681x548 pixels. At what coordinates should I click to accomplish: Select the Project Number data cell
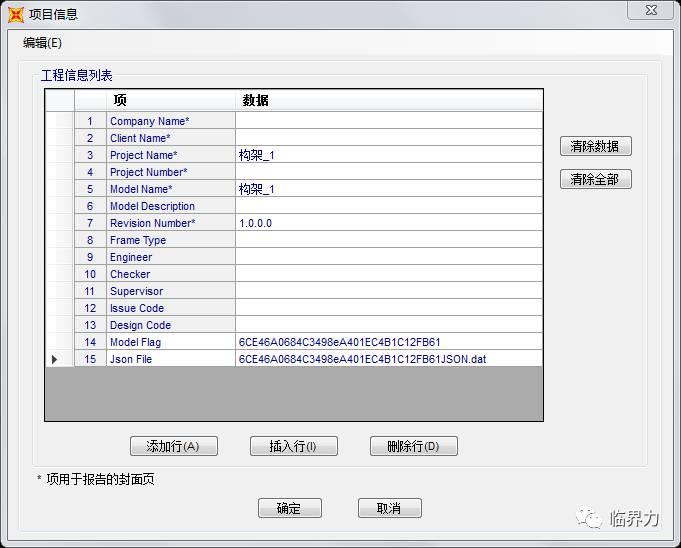click(x=389, y=172)
